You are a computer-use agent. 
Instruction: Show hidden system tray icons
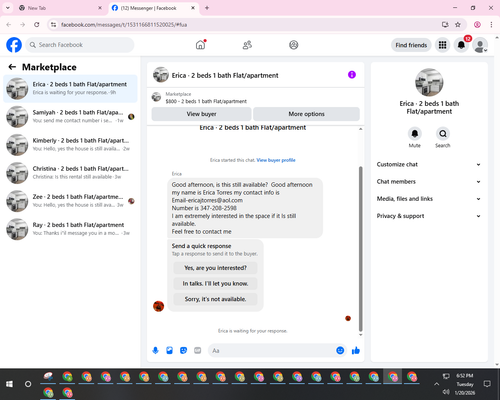pyautogui.click(x=436, y=384)
